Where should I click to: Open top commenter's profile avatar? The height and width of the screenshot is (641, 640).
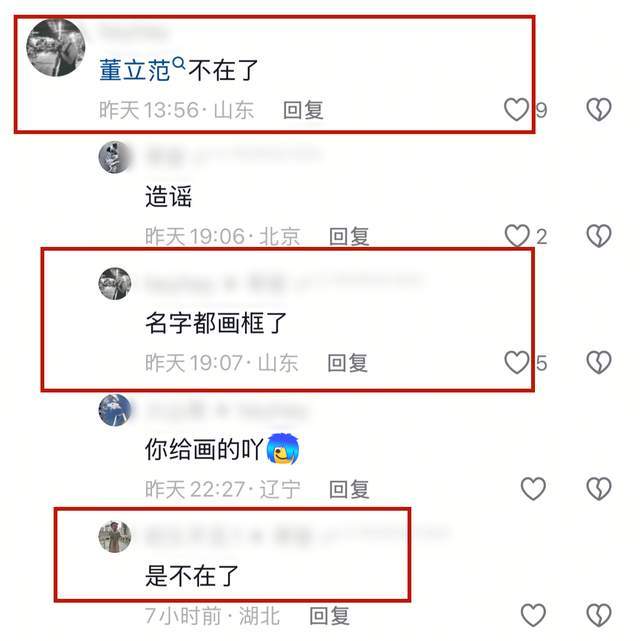56,47
